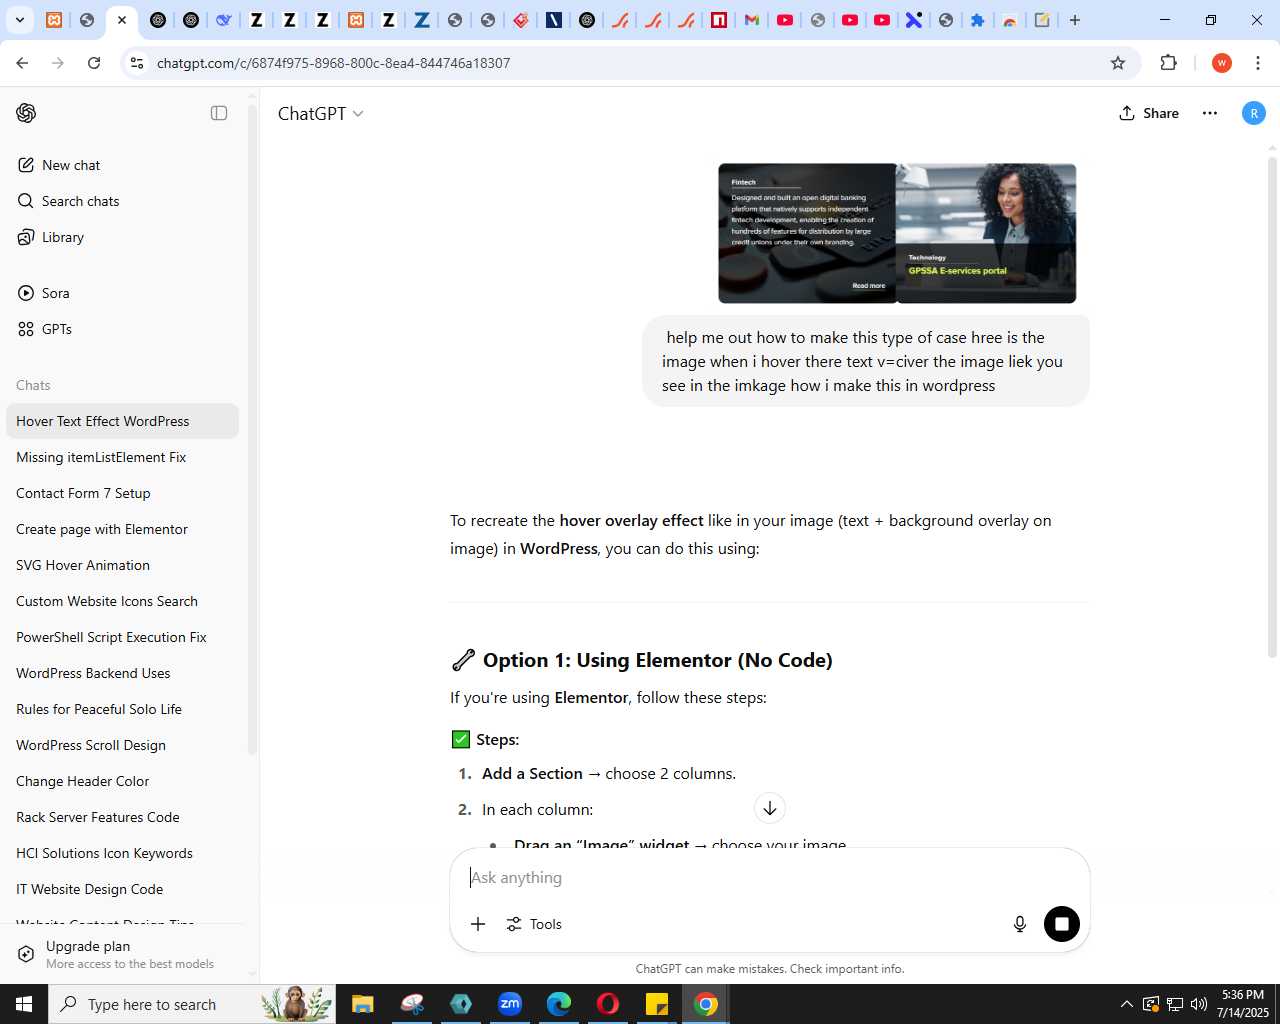Open WordPress Scroll Design chat
This screenshot has height=1024, width=1280.
pos(122,745)
